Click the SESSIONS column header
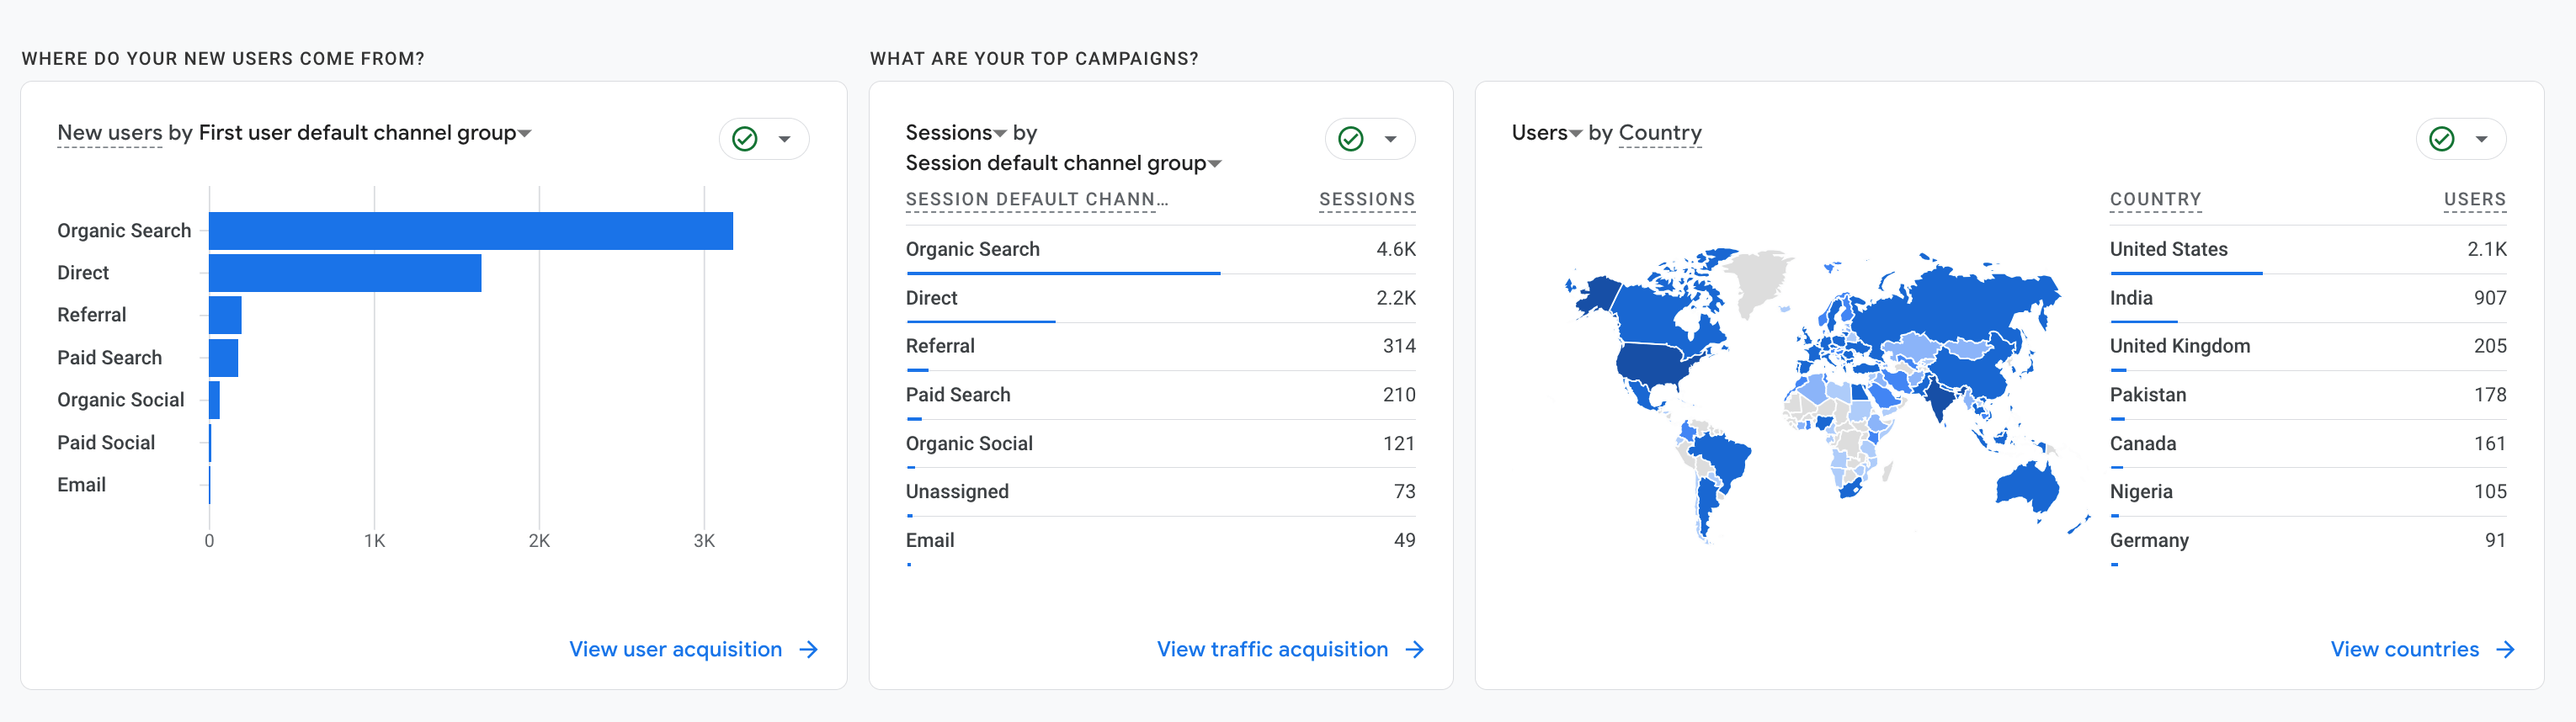2576x722 pixels. coord(1366,200)
